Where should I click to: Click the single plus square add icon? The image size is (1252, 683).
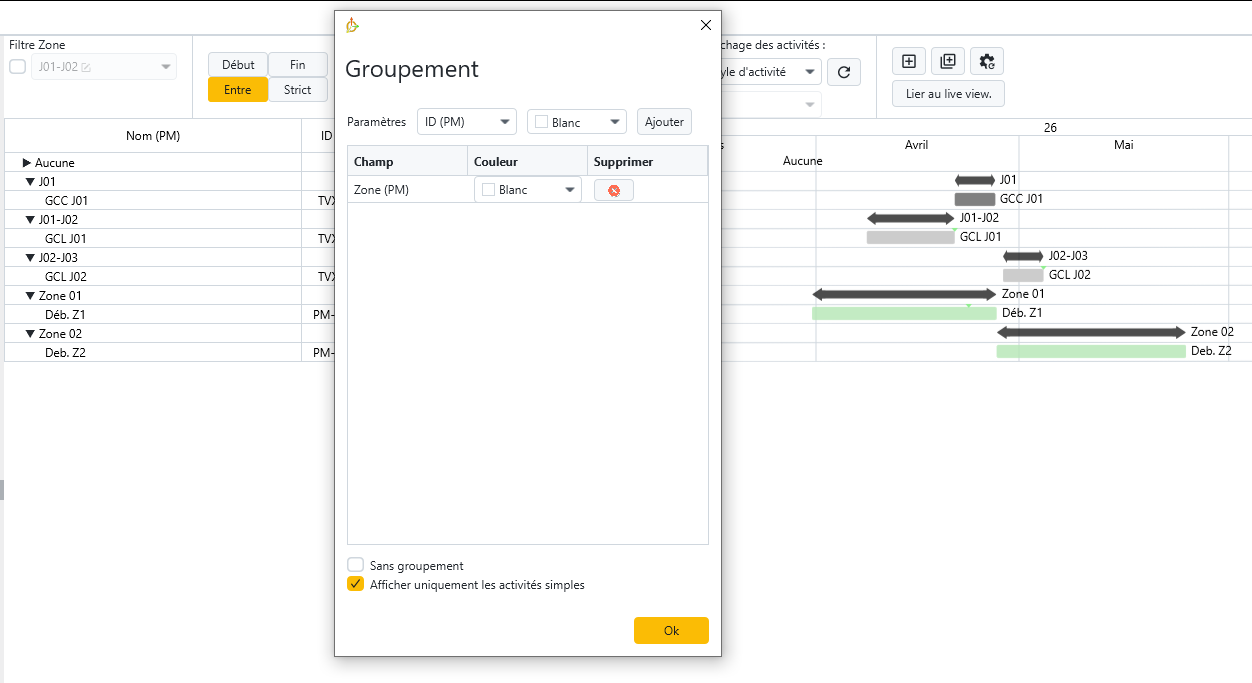(909, 61)
